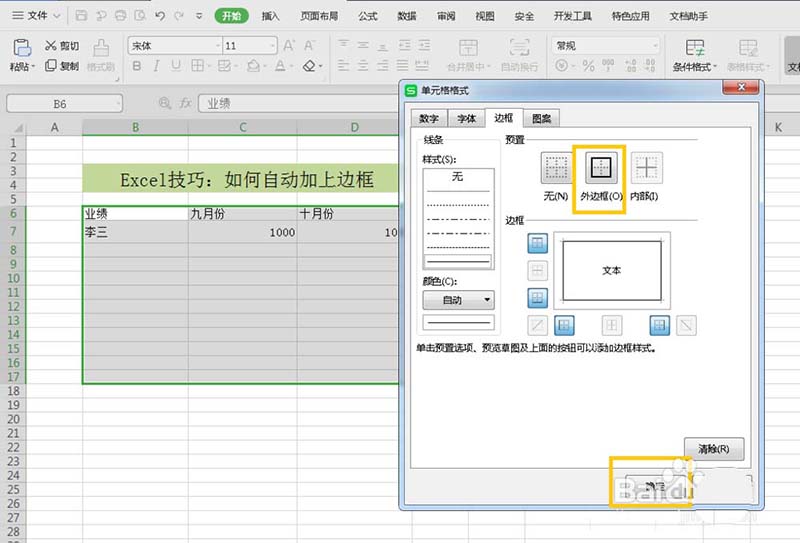Click the Conditional Formatting (条件格式) icon
Viewport: 800px width, 543px height.
(694, 47)
